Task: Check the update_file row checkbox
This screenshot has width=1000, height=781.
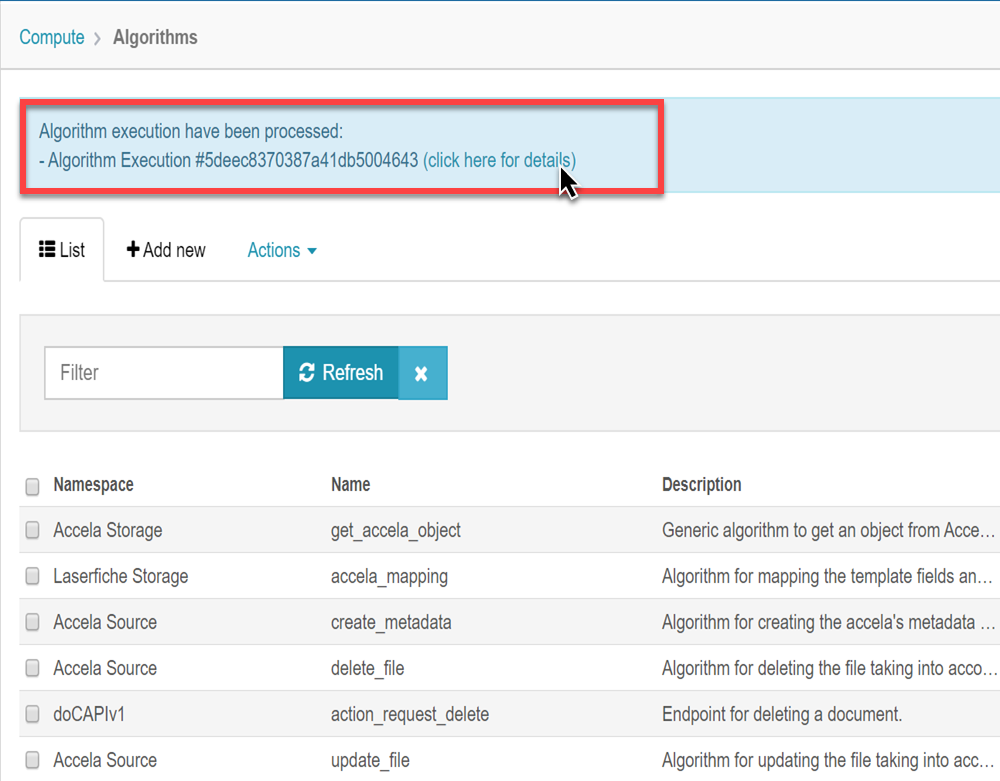Action: click(33, 760)
